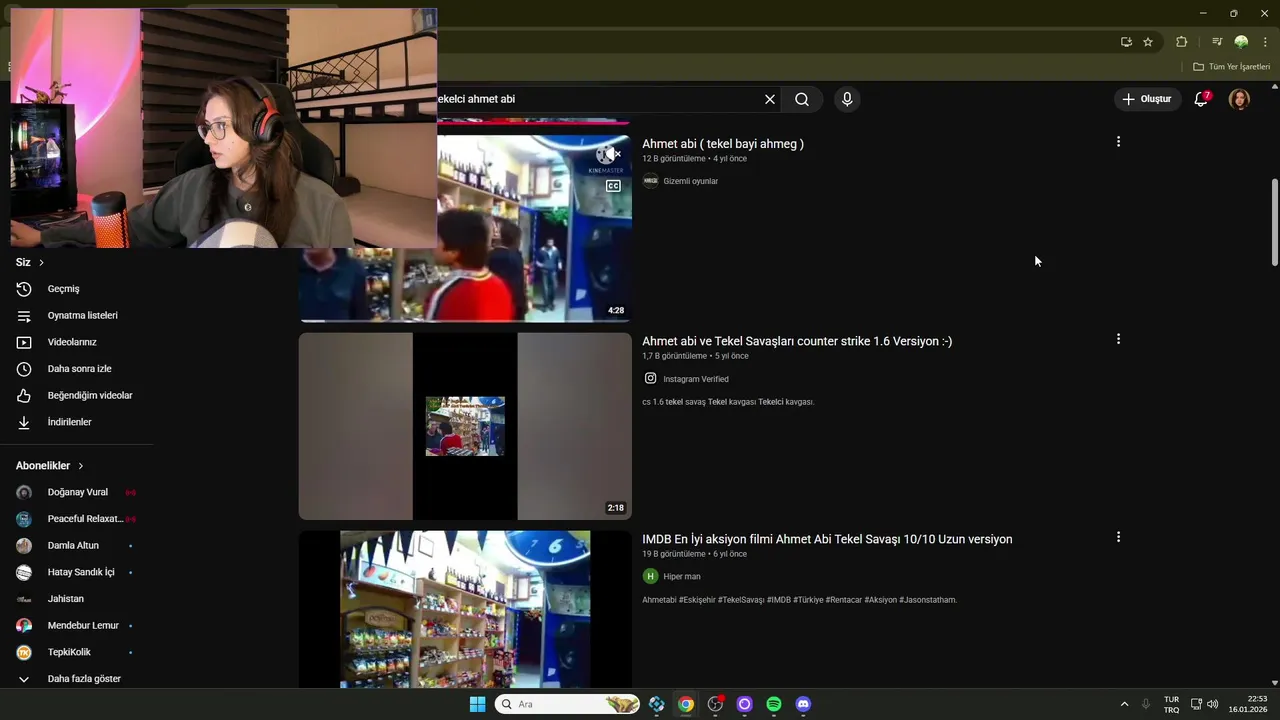Install this page as an app

1126,42
